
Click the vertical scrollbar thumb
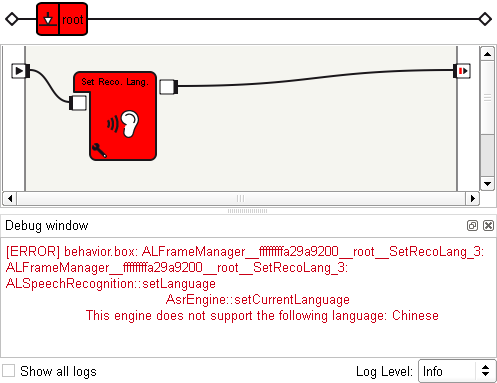tap(487, 98)
